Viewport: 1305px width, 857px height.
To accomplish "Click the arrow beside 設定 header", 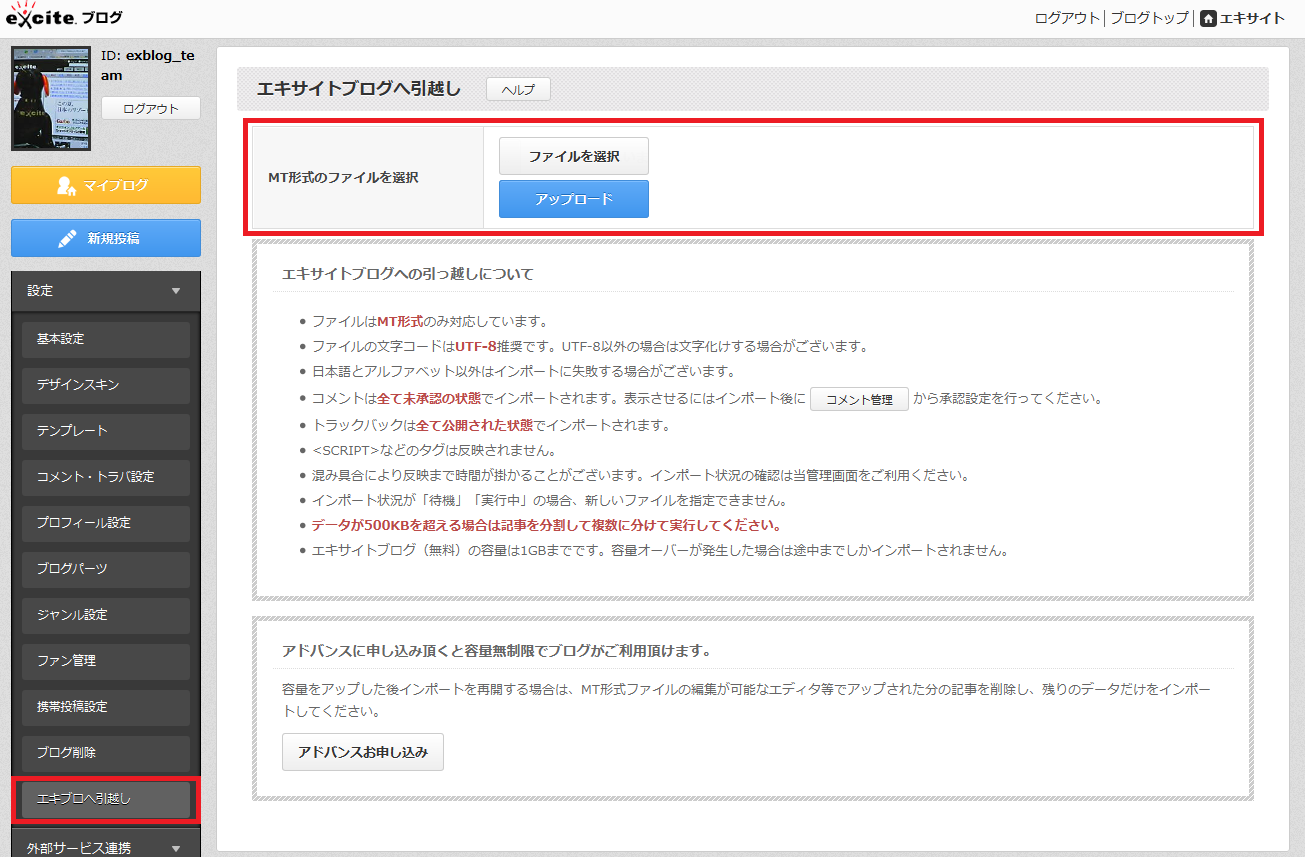I will coord(176,291).
